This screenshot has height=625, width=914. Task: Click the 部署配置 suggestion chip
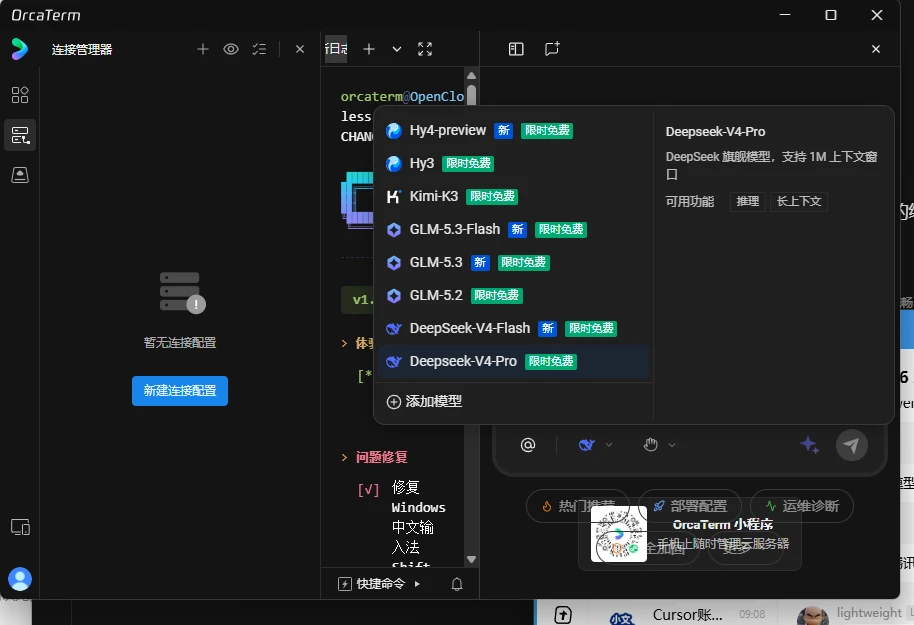[690, 506]
